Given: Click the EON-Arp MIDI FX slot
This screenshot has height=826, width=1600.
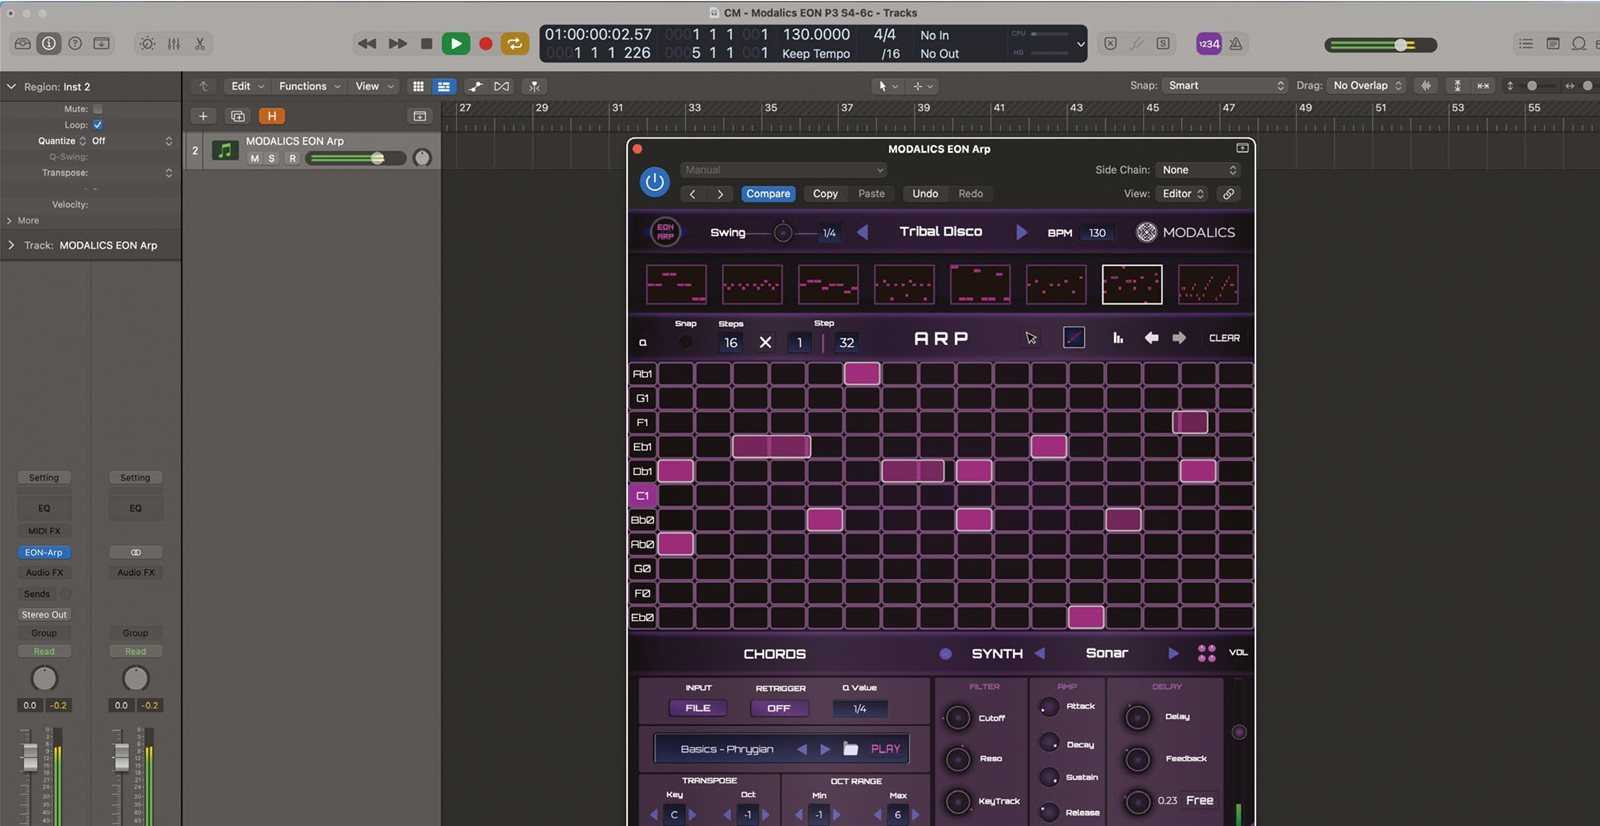Looking at the screenshot, I should [44, 552].
